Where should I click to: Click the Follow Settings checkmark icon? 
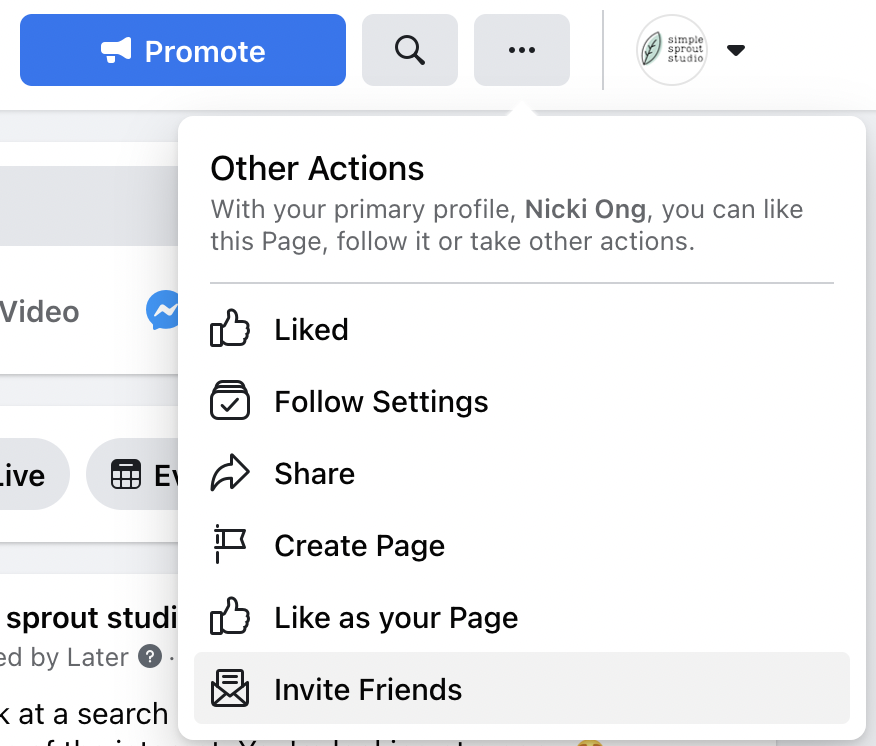pos(230,402)
